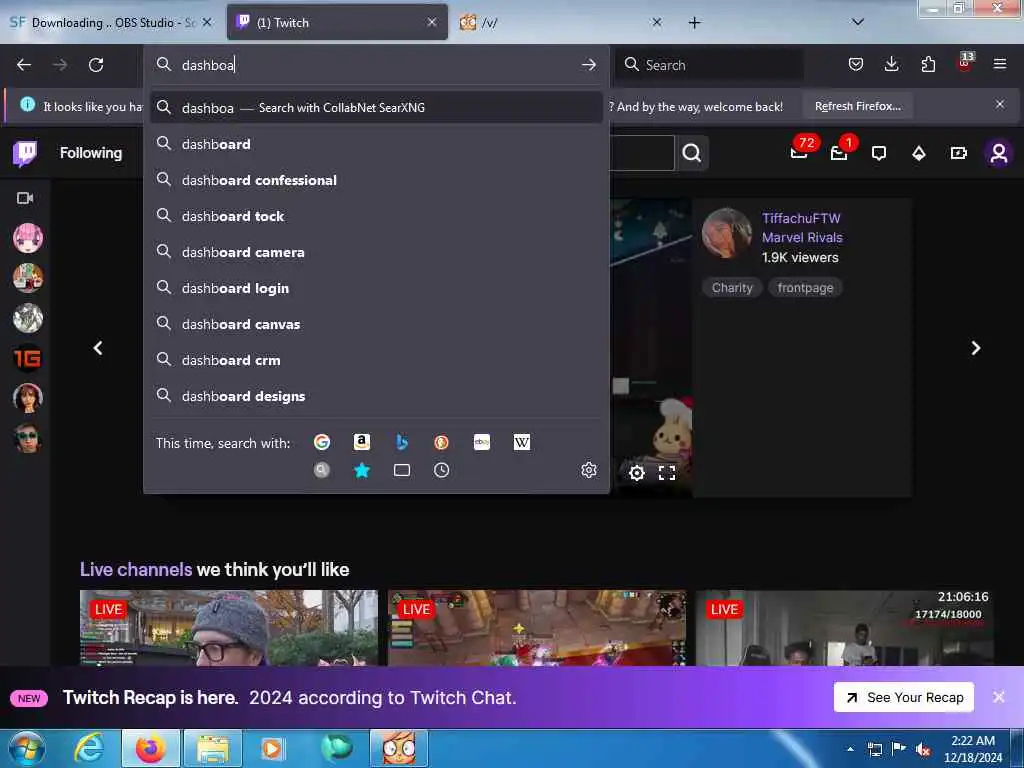Open TiffachuFTW channel link

801,218
